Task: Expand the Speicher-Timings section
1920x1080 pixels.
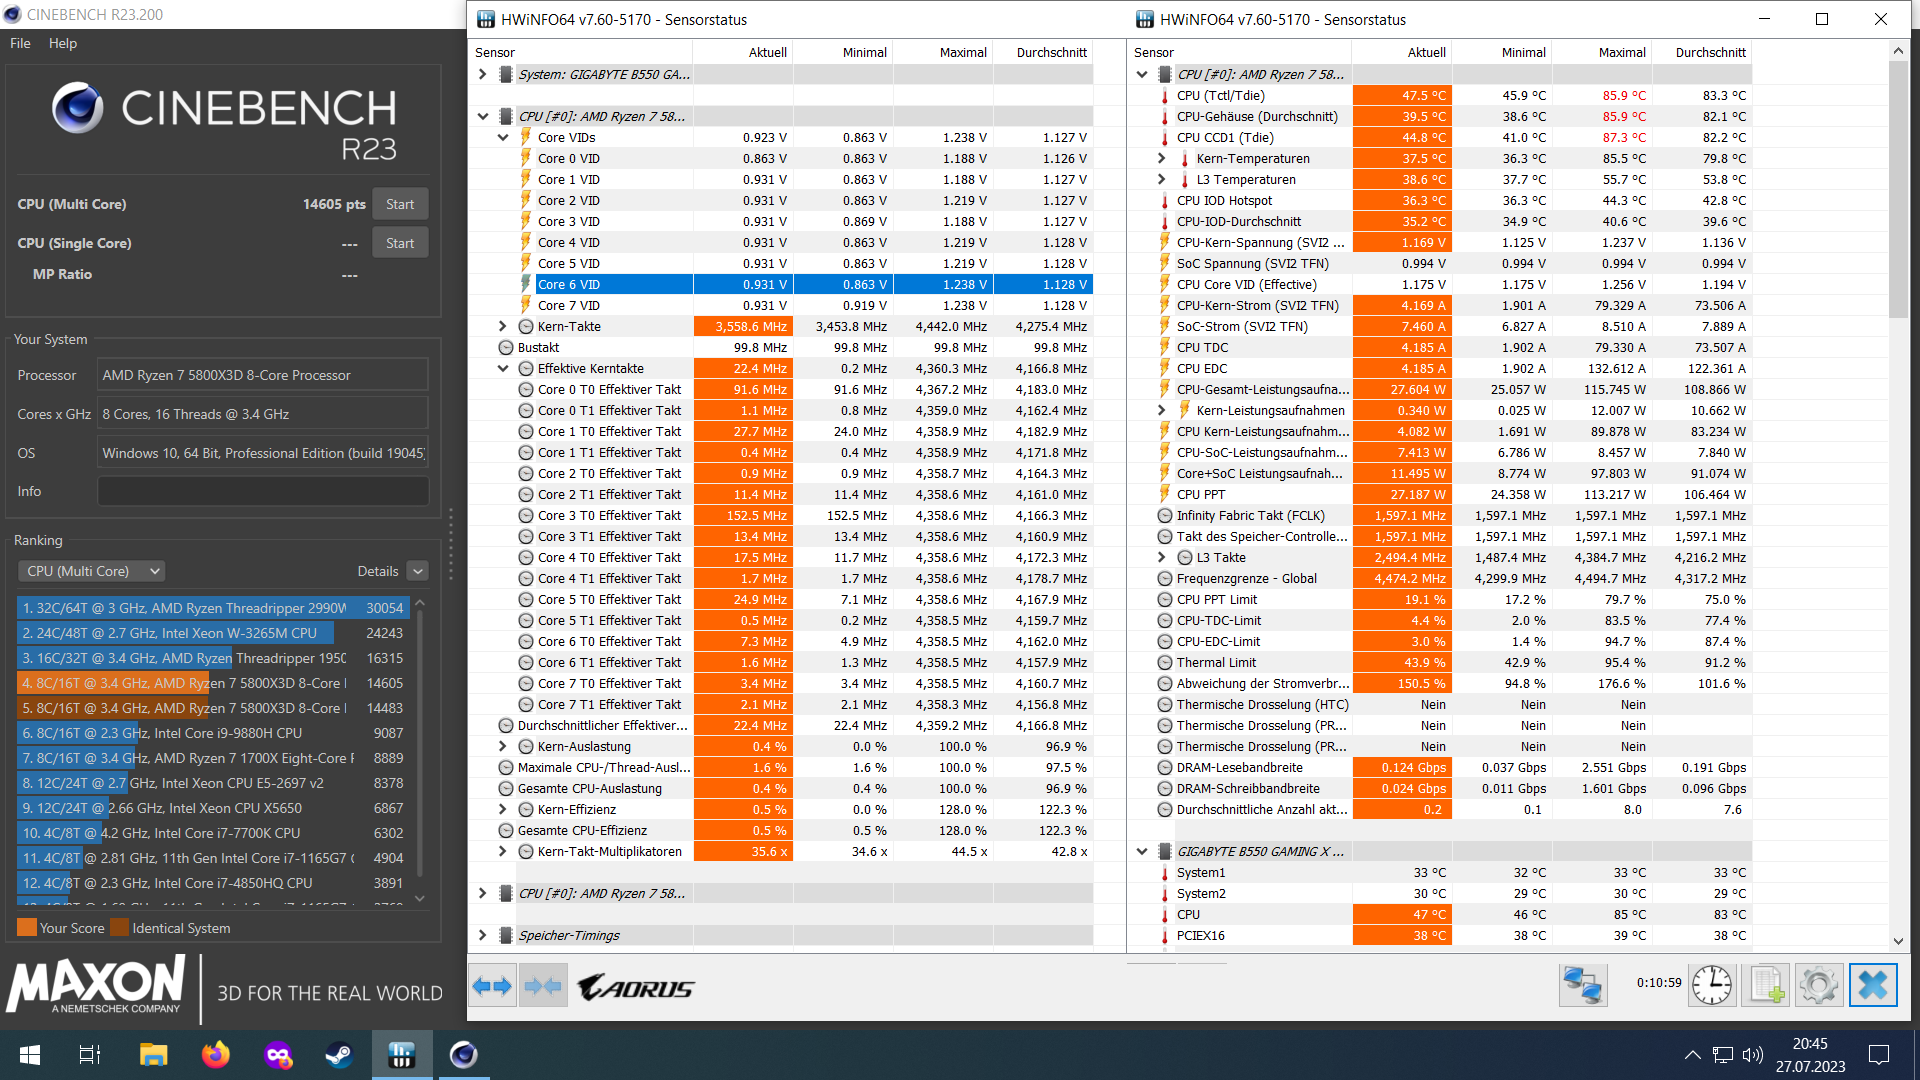Action: coord(482,935)
